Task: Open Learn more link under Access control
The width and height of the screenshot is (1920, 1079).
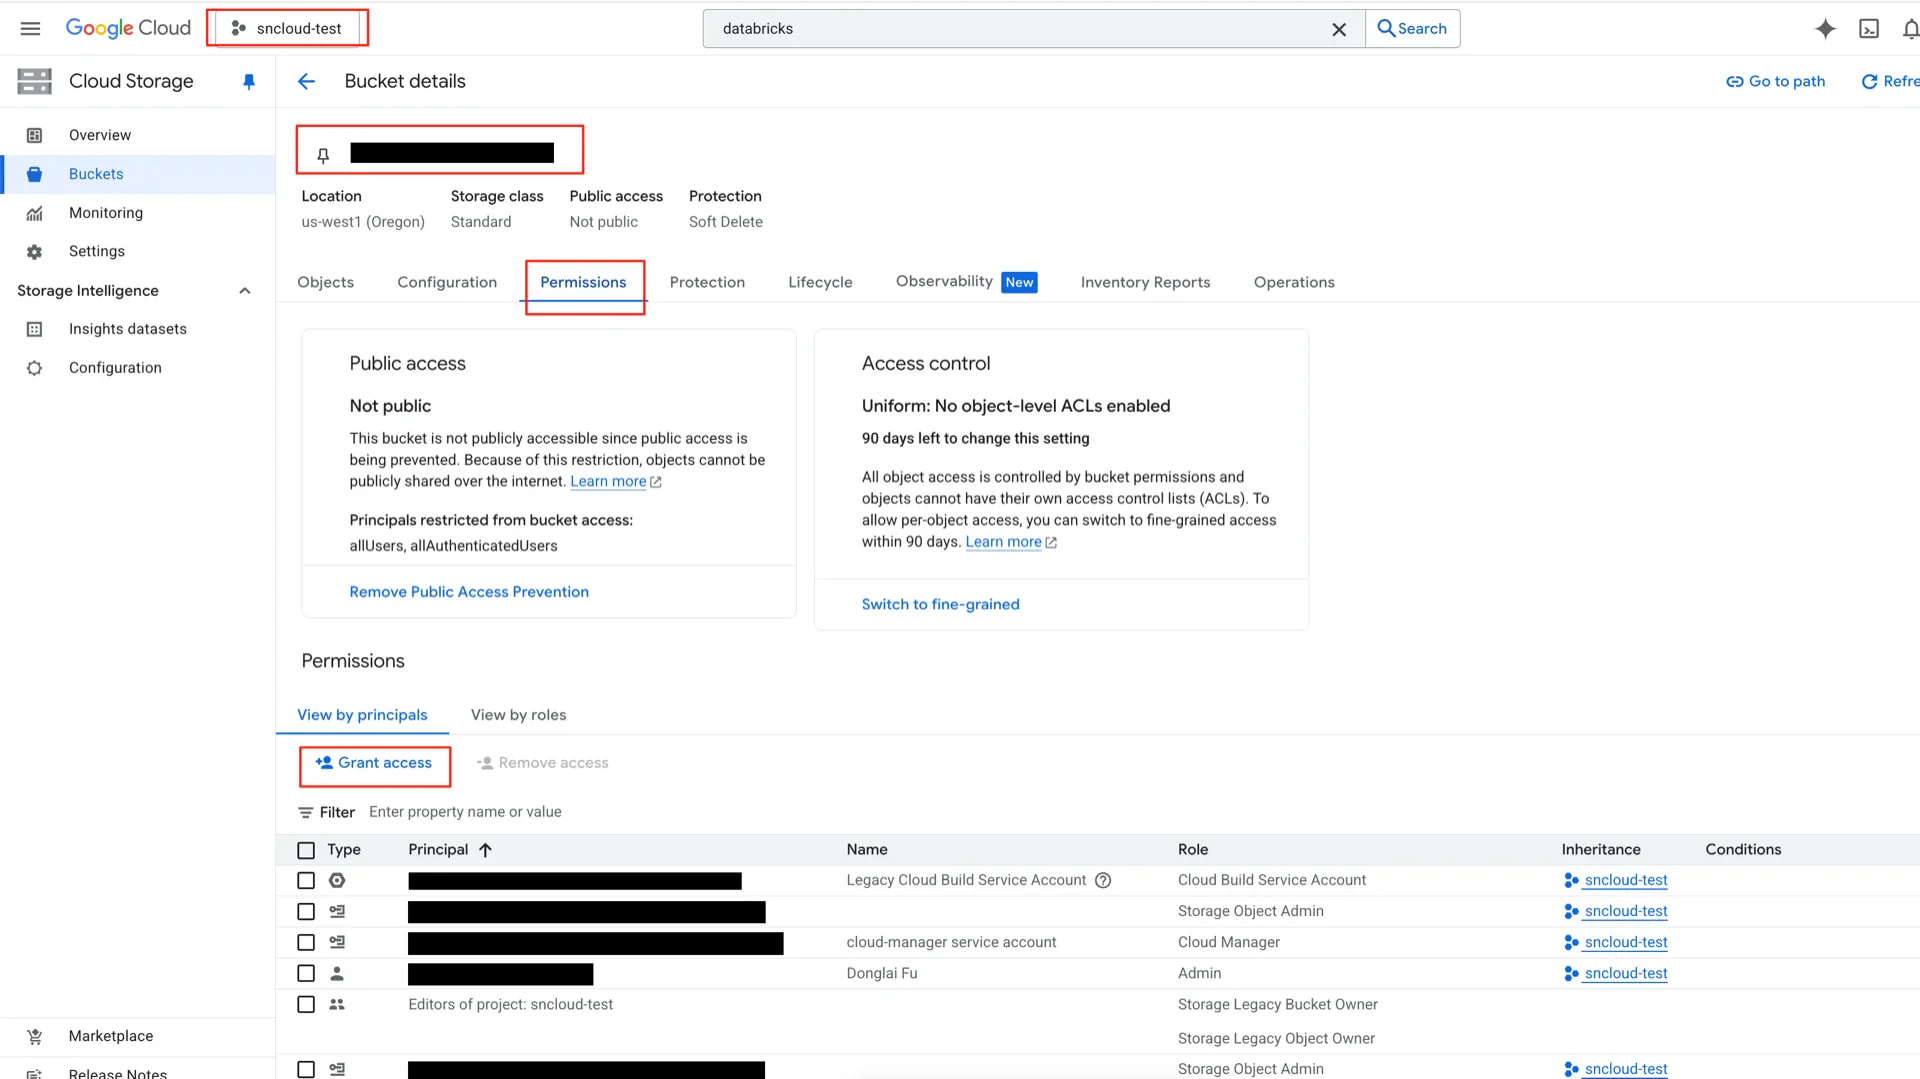Action: pyautogui.click(x=1003, y=542)
